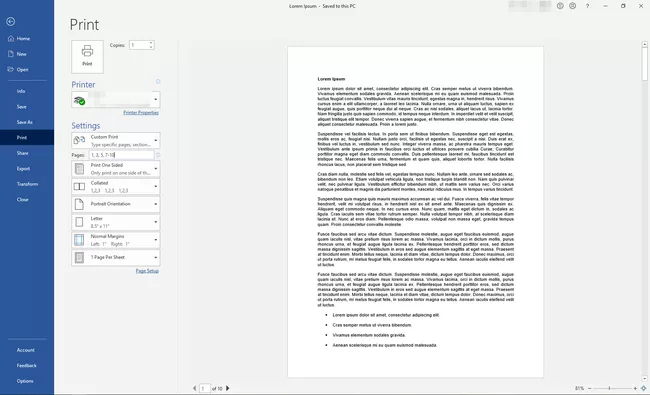Screen dimensions: 650x395
Task: Click the smiley feedback icon in title bar
Action: click(x=560, y=6)
